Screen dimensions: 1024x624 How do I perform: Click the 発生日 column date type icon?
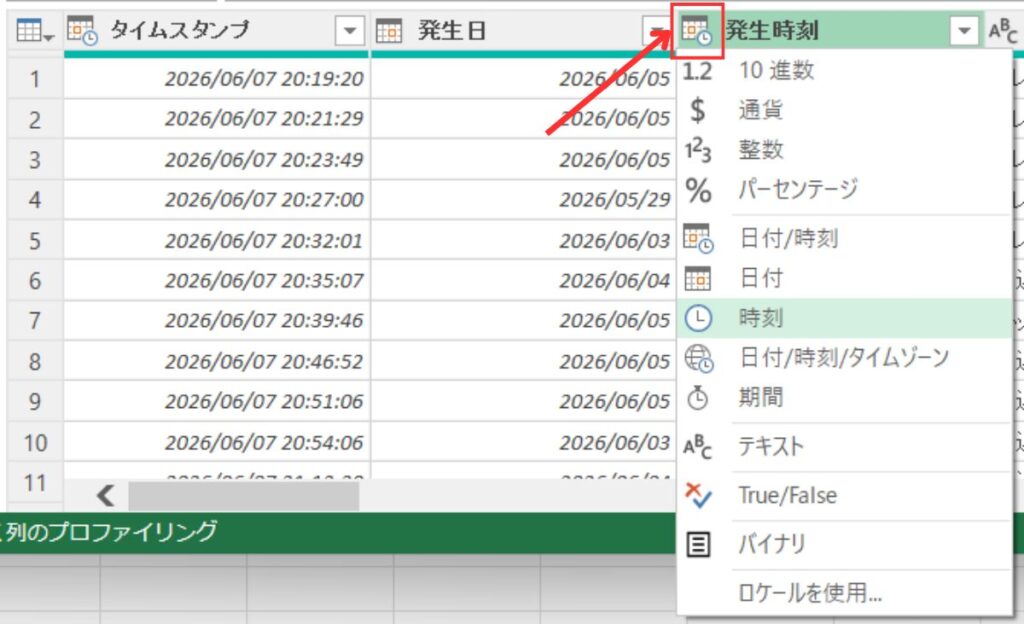tap(389, 31)
